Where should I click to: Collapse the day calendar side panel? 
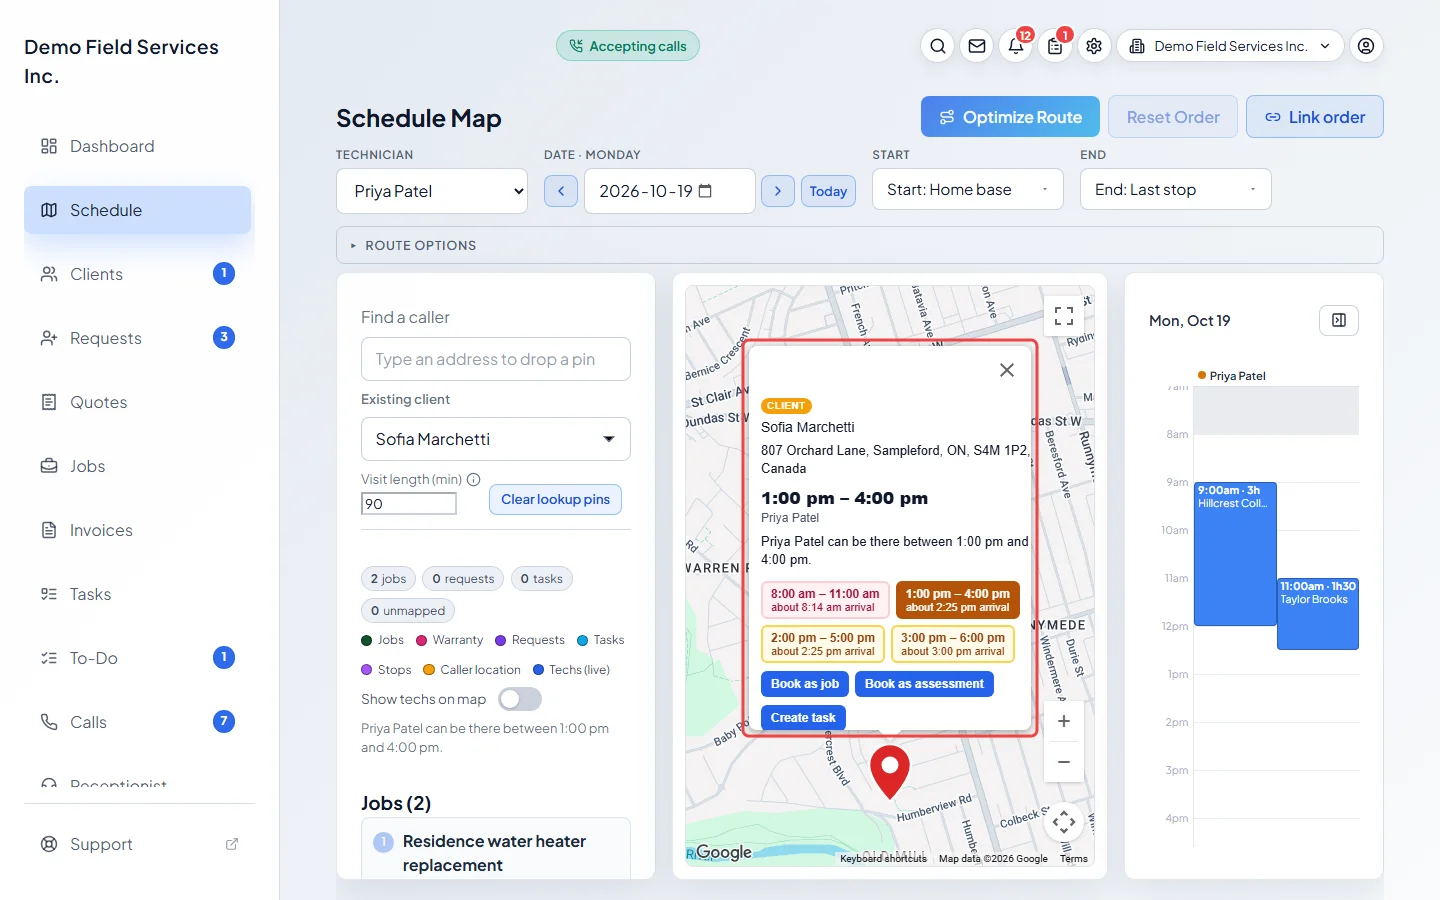click(1339, 320)
